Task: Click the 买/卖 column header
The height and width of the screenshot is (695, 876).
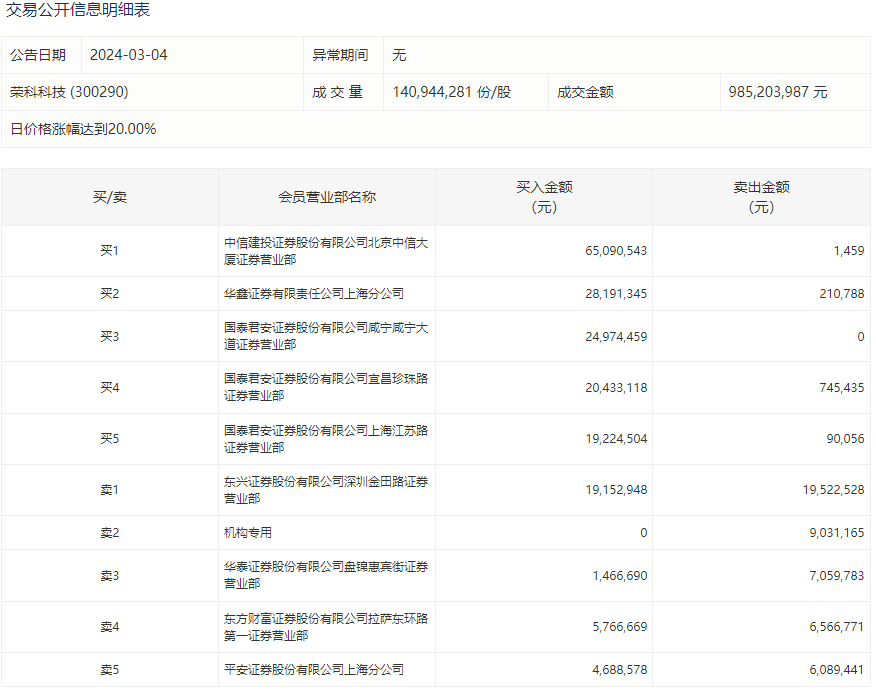Action: click(110, 197)
